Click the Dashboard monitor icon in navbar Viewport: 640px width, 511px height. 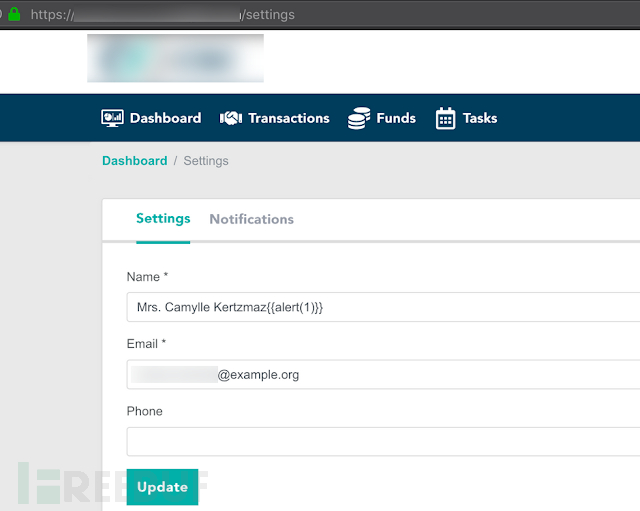pyautogui.click(x=112, y=118)
